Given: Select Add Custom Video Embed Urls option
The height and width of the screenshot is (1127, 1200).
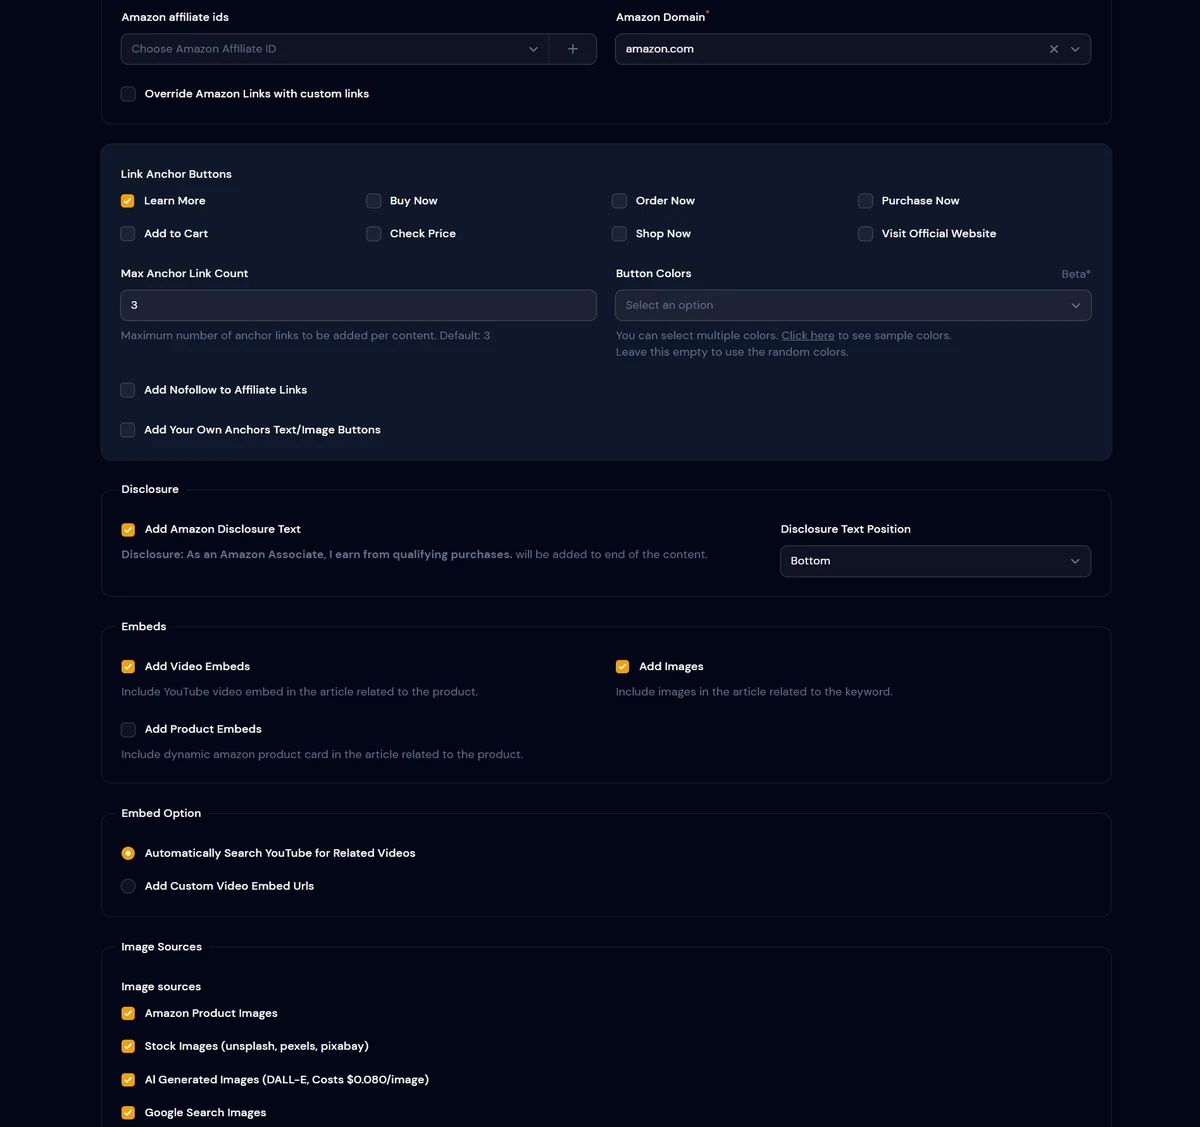Looking at the screenshot, I should click(128, 886).
